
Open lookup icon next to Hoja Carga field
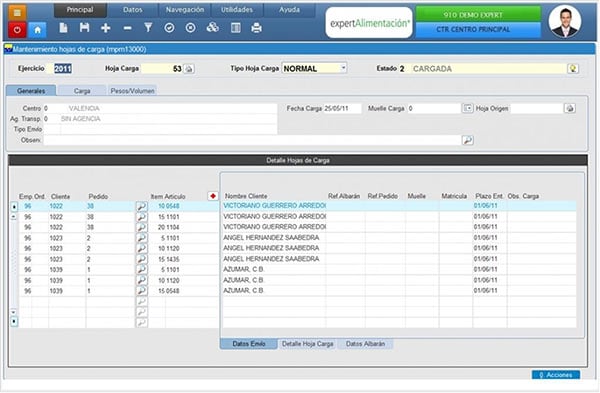[189, 69]
